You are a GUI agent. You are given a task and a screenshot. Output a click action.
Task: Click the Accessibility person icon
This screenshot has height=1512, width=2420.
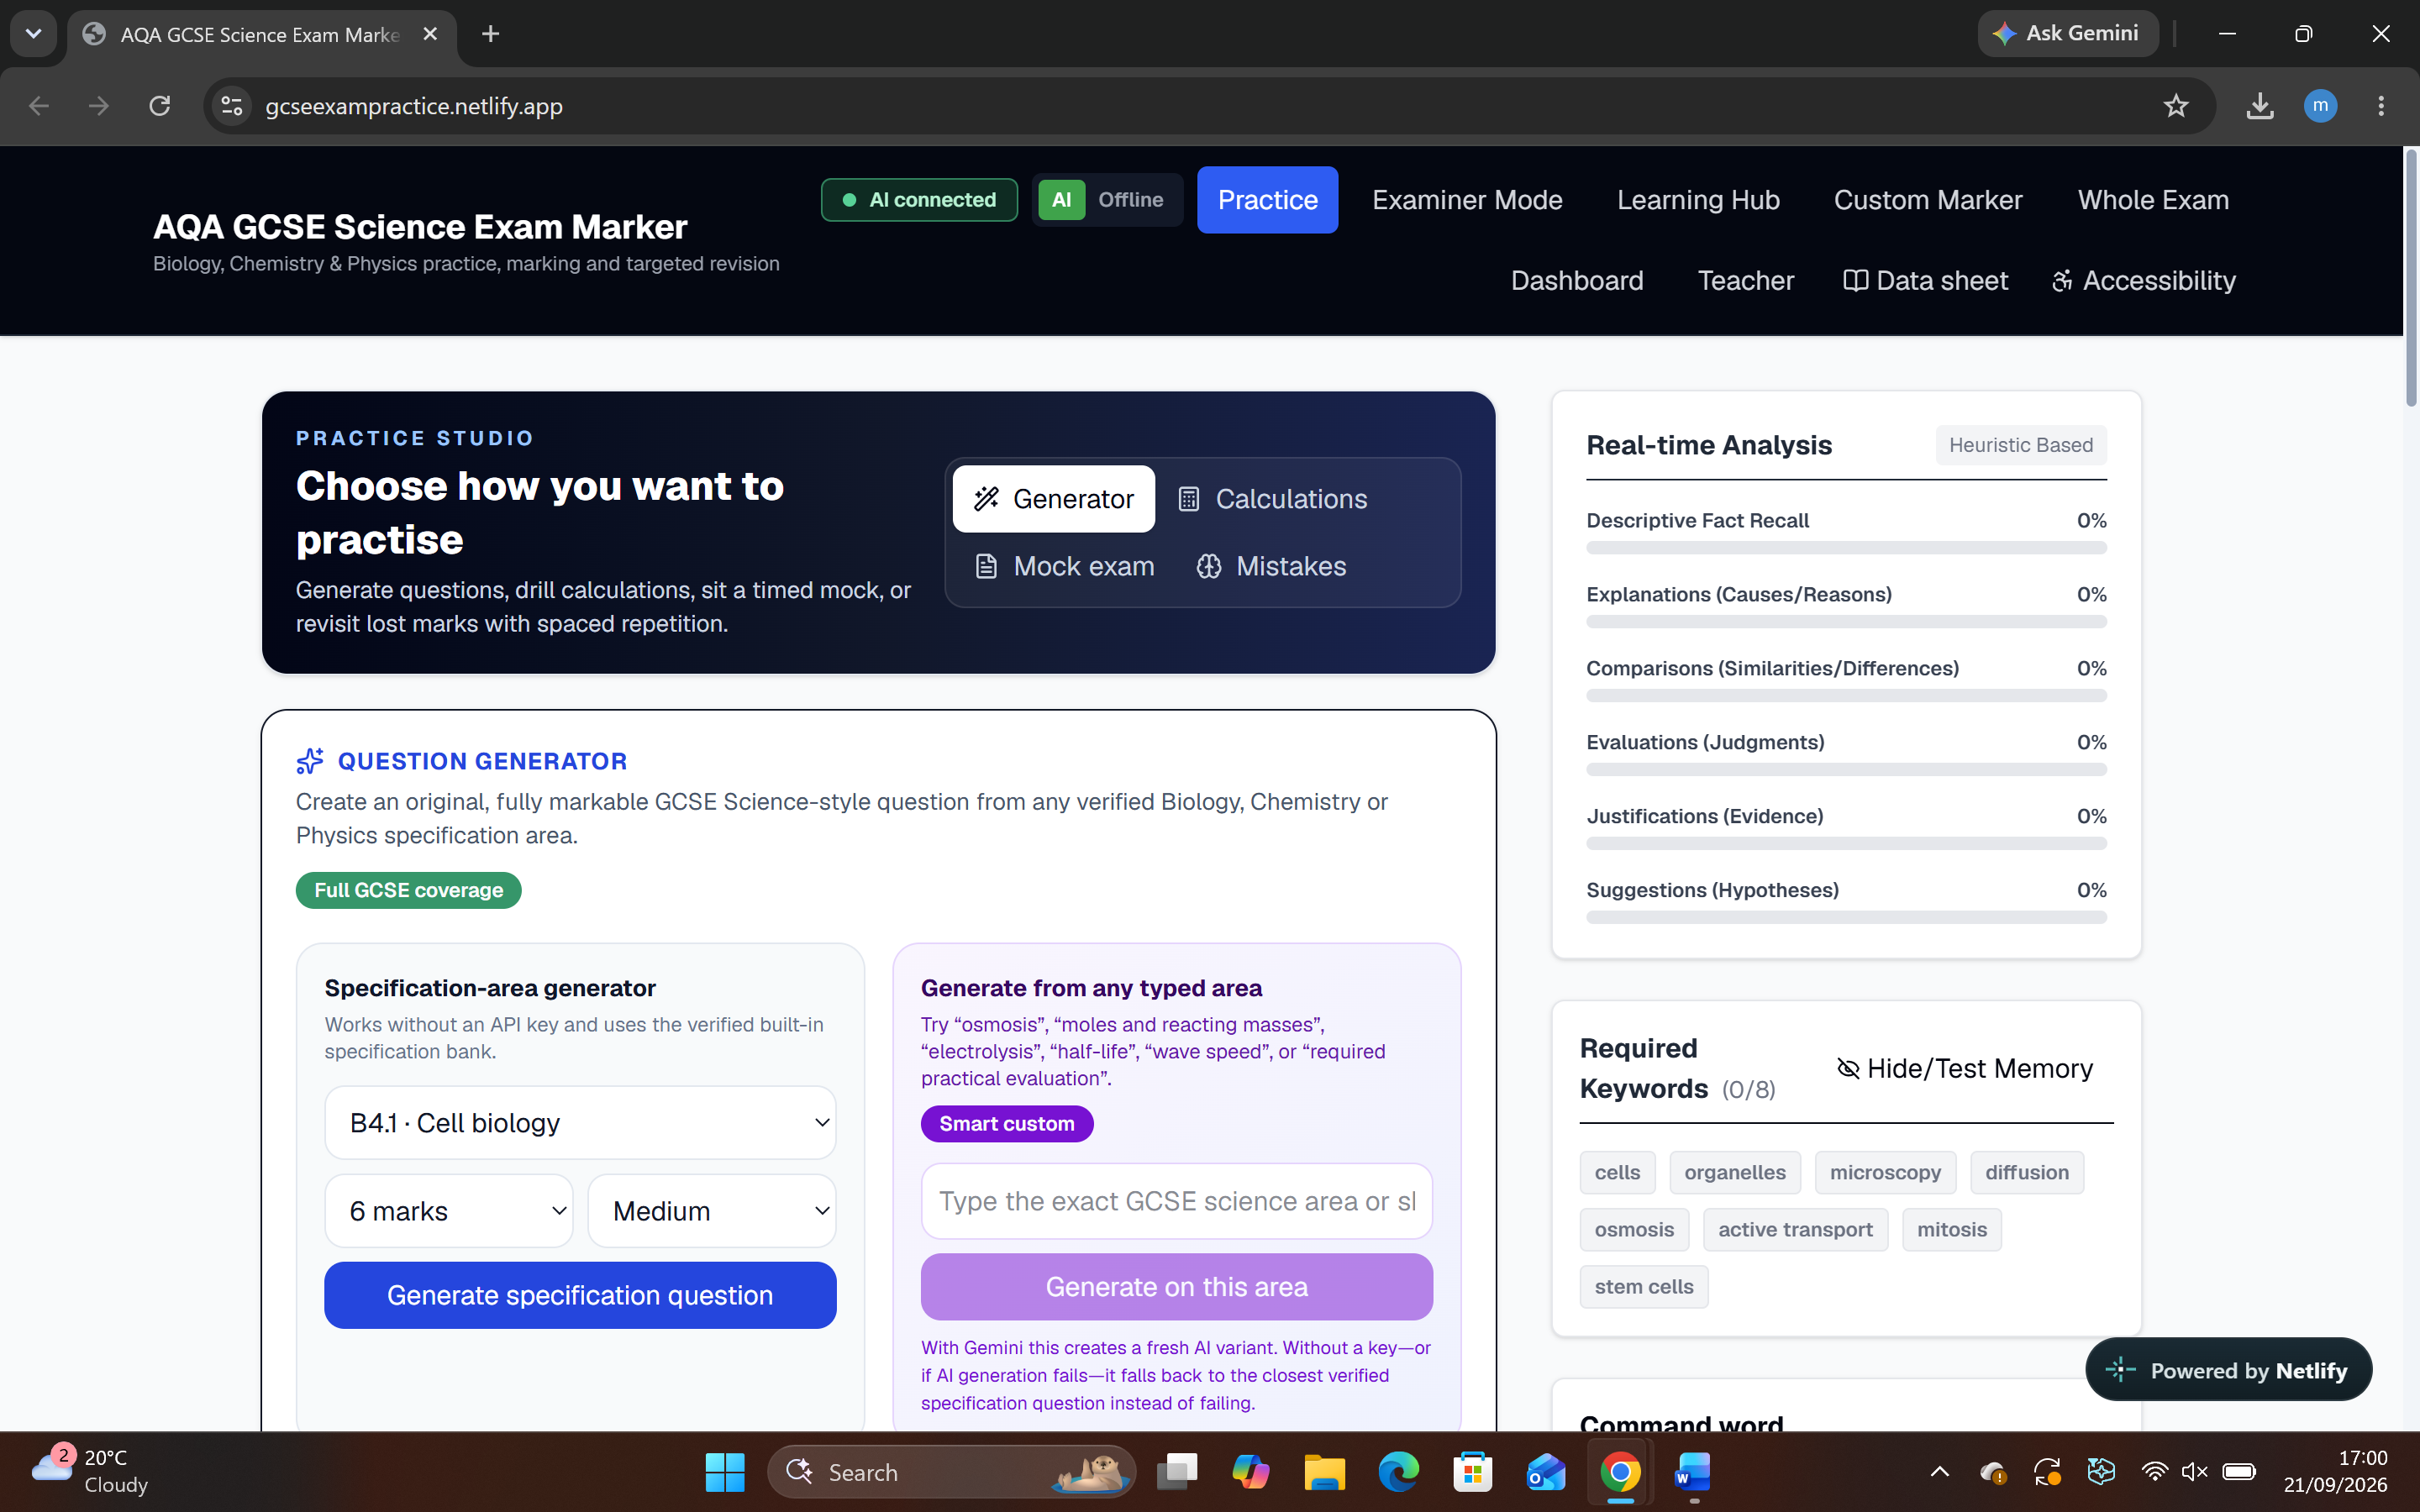pos(2061,281)
